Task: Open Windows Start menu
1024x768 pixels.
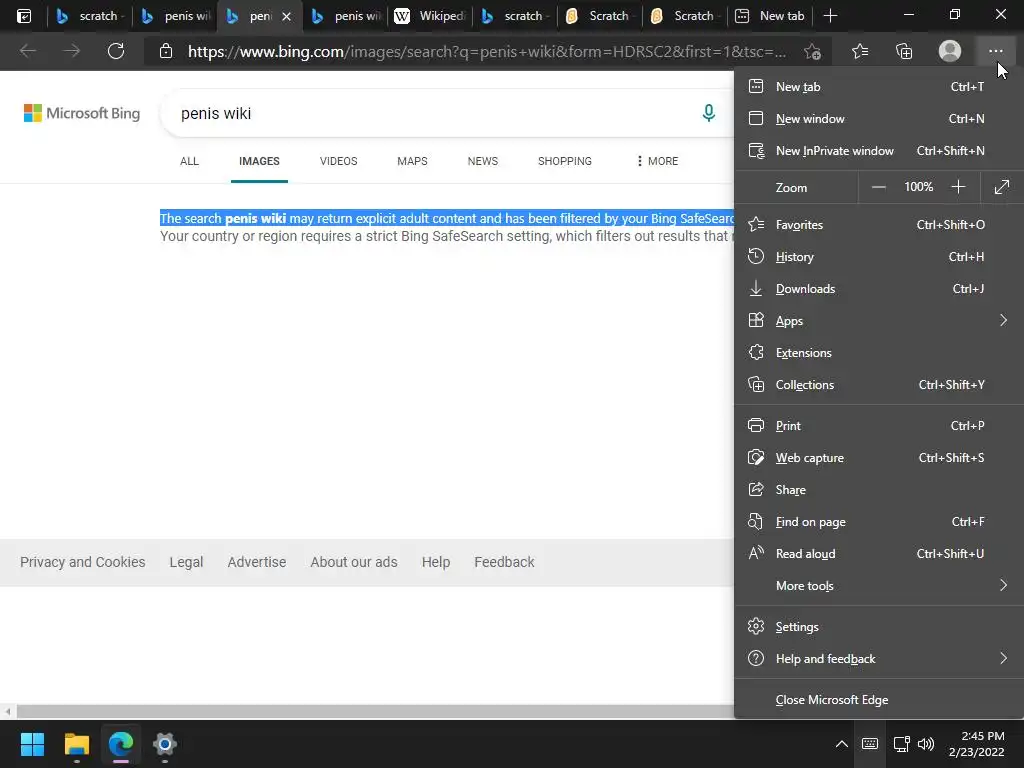Action: 32,744
